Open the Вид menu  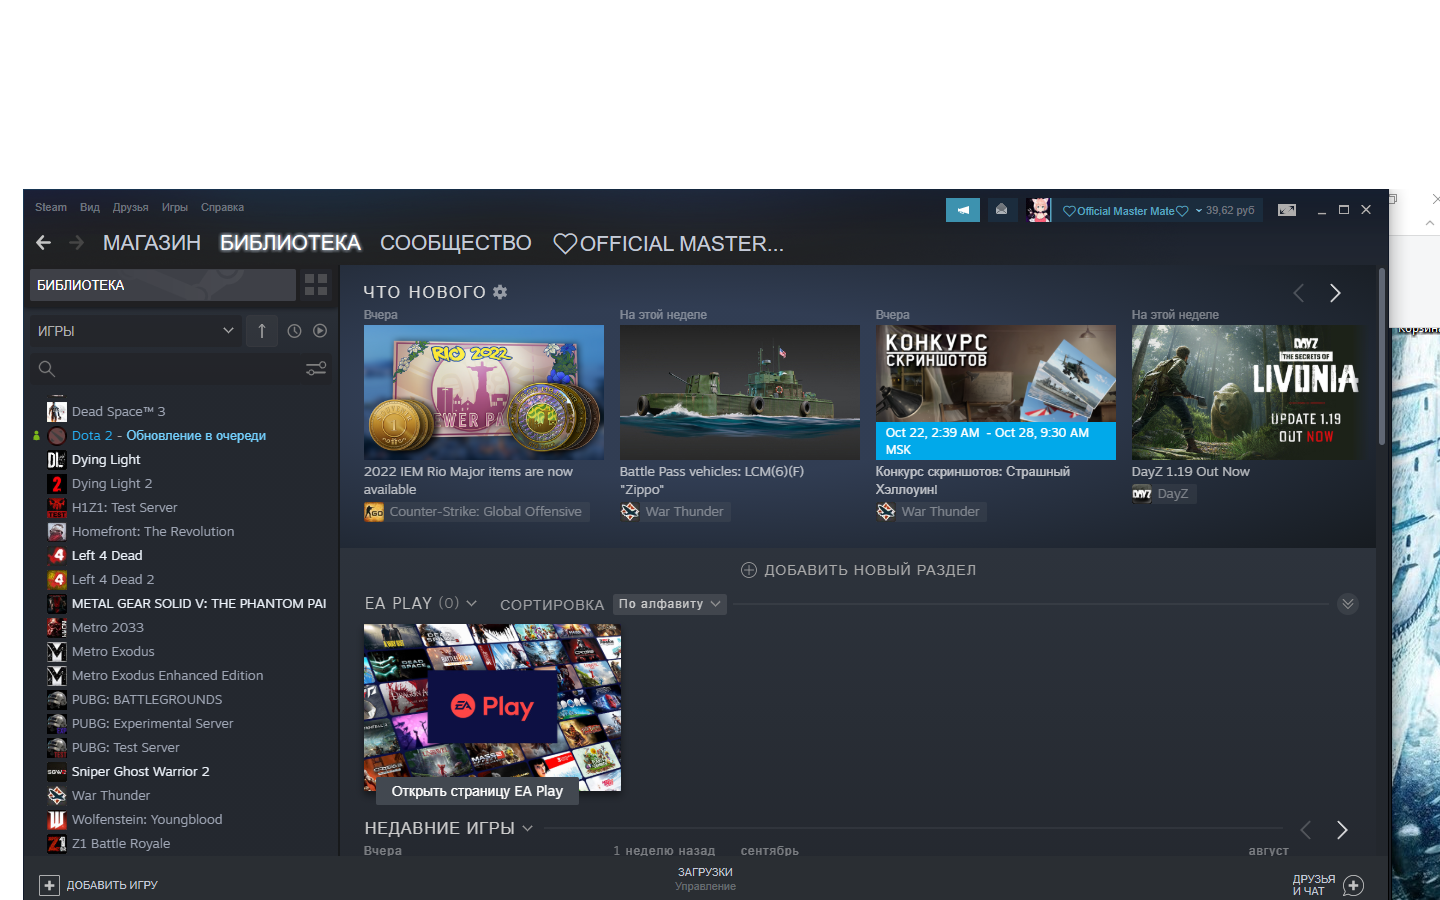90,208
